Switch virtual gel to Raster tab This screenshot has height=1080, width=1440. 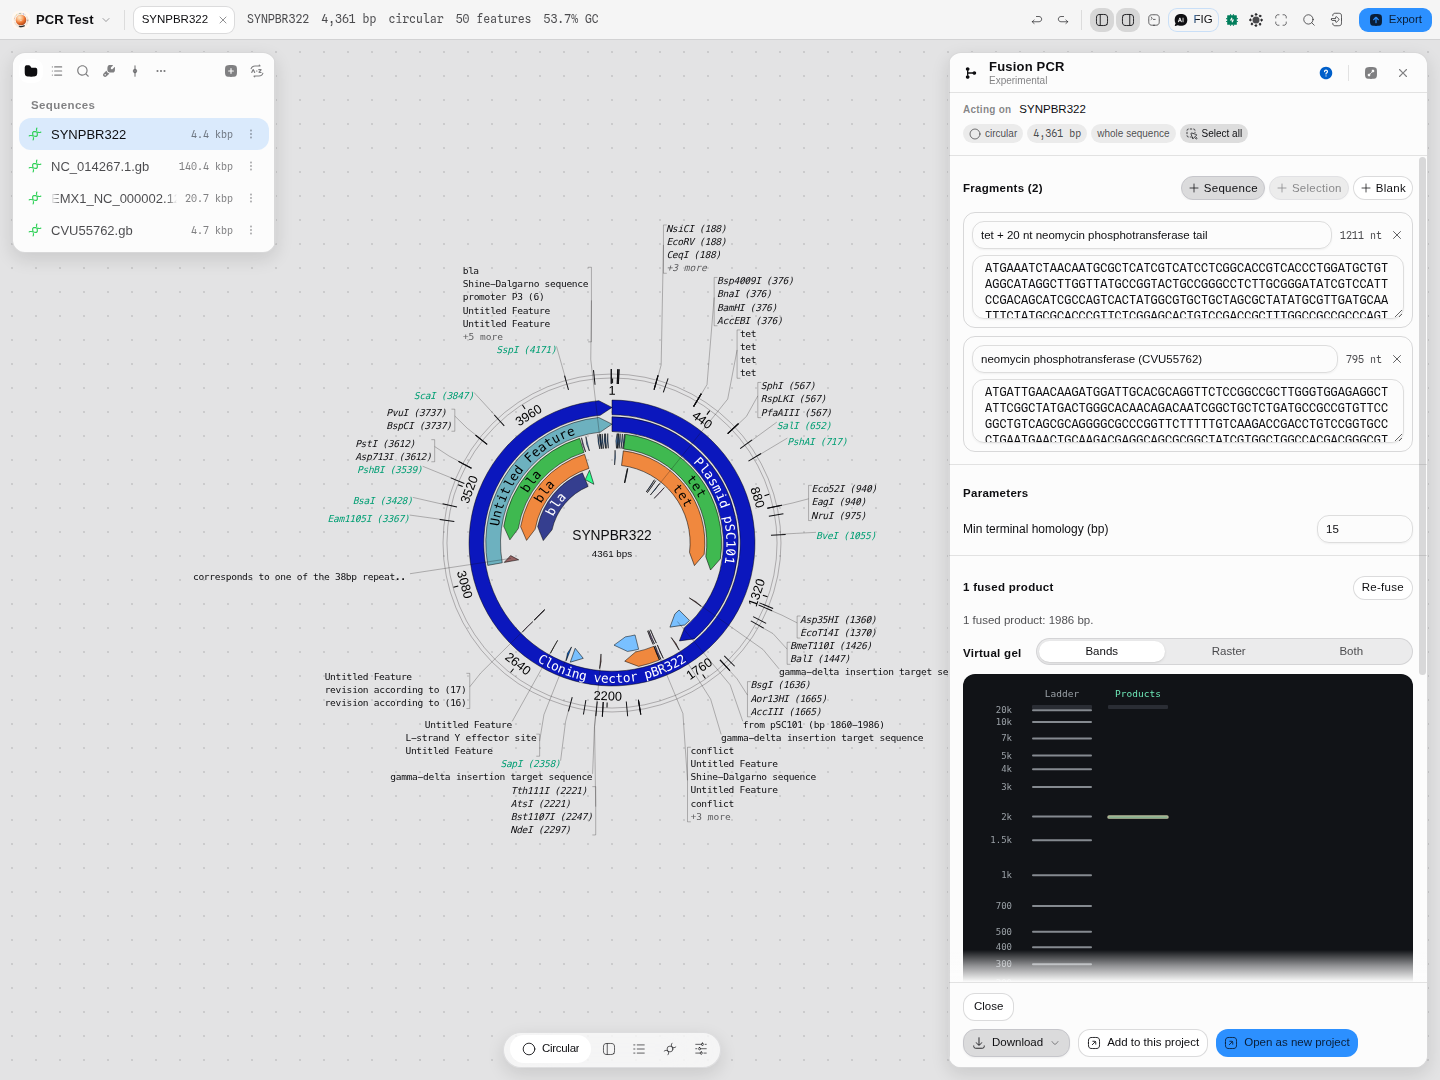1228,651
